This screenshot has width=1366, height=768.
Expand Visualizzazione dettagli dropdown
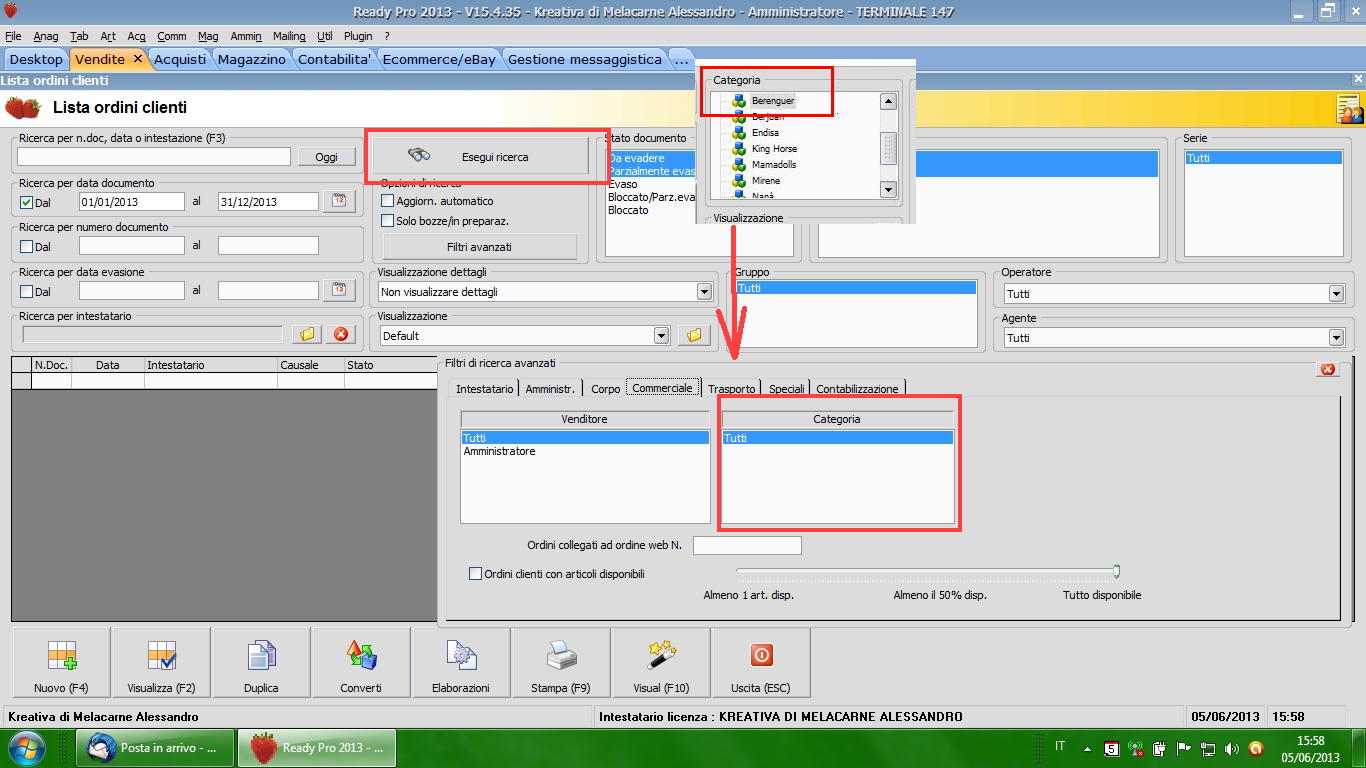coord(704,292)
